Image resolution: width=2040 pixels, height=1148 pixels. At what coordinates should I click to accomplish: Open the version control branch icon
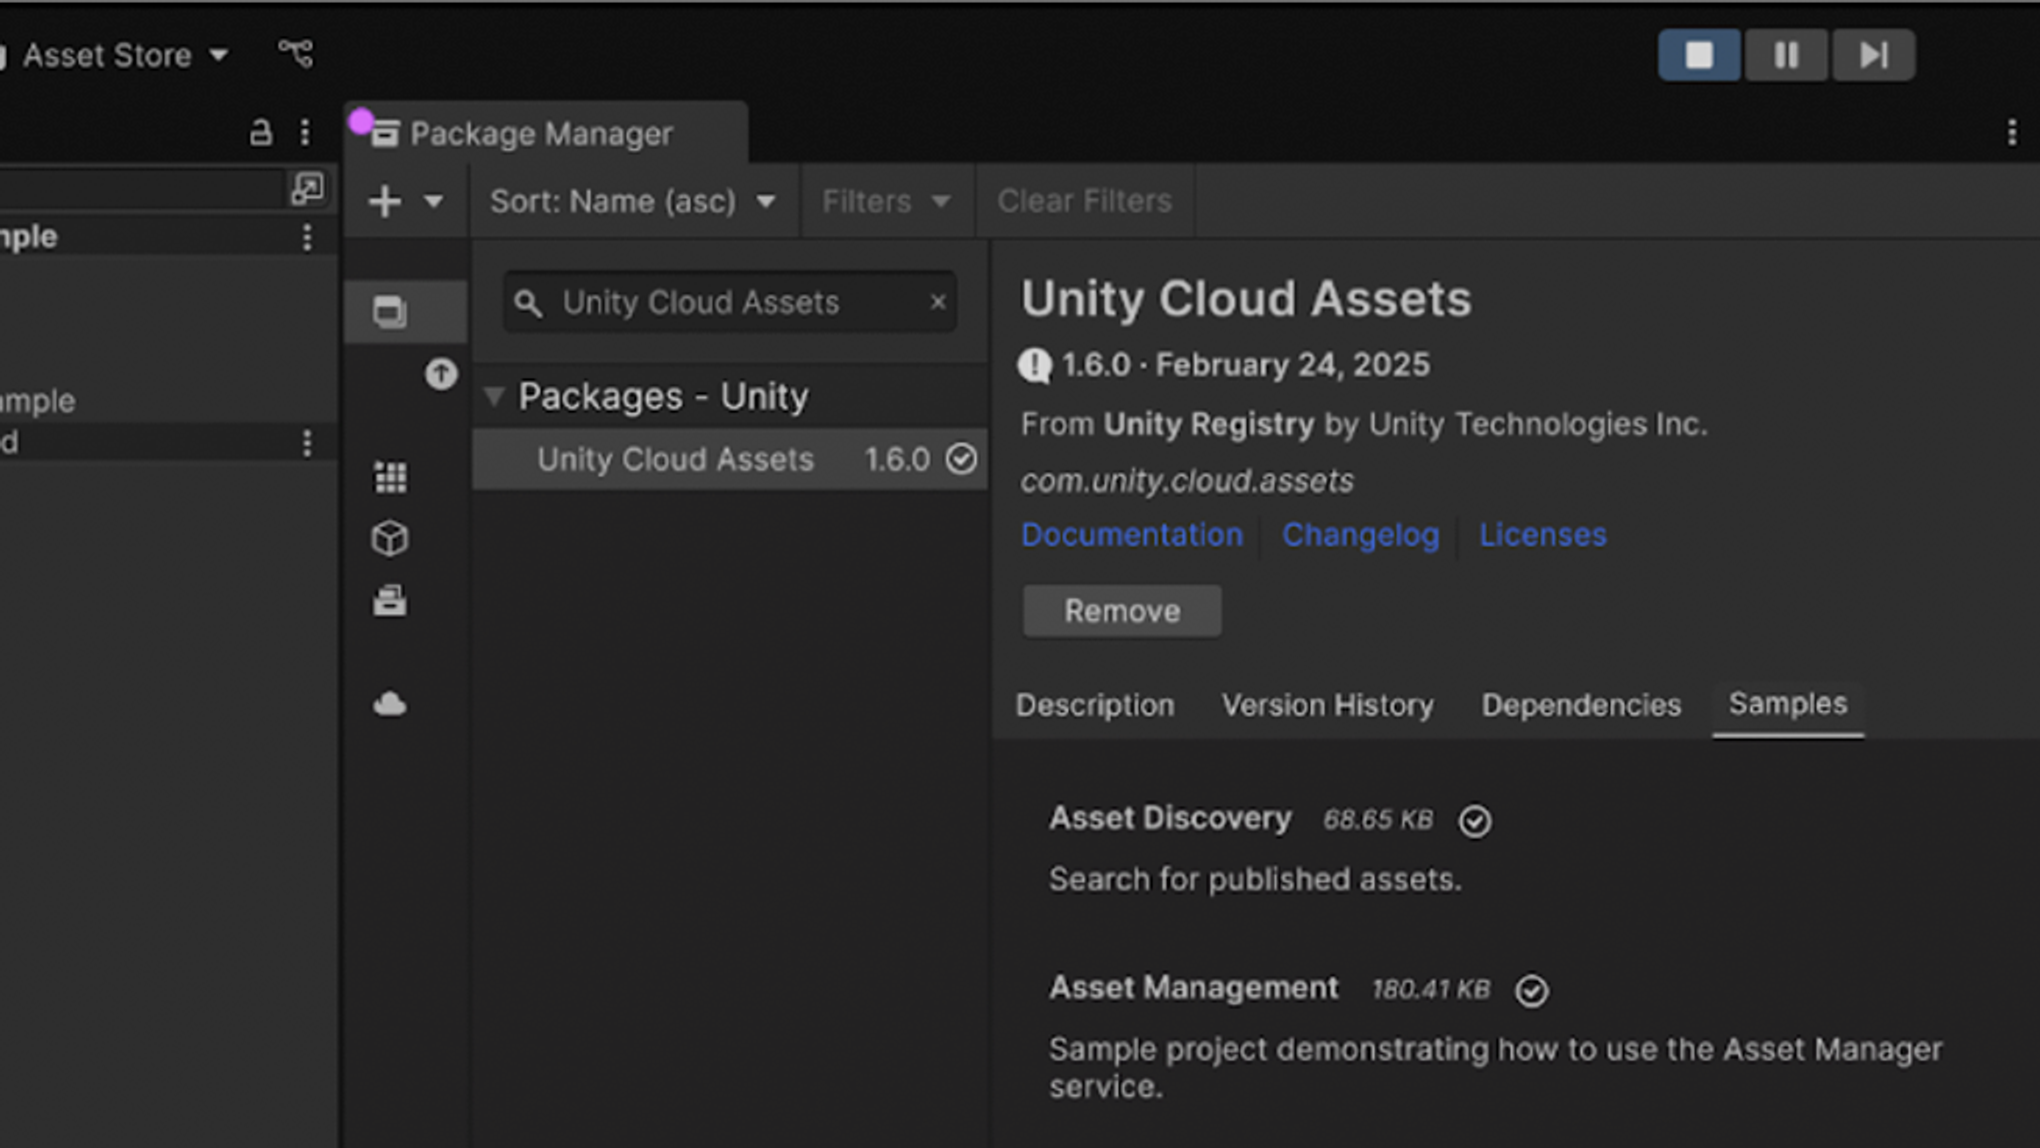click(295, 53)
